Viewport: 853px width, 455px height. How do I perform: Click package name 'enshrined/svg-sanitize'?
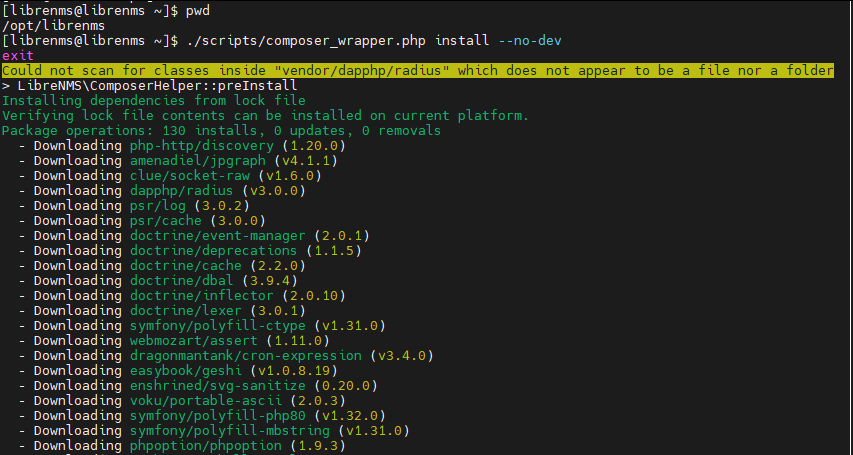[x=218, y=385]
